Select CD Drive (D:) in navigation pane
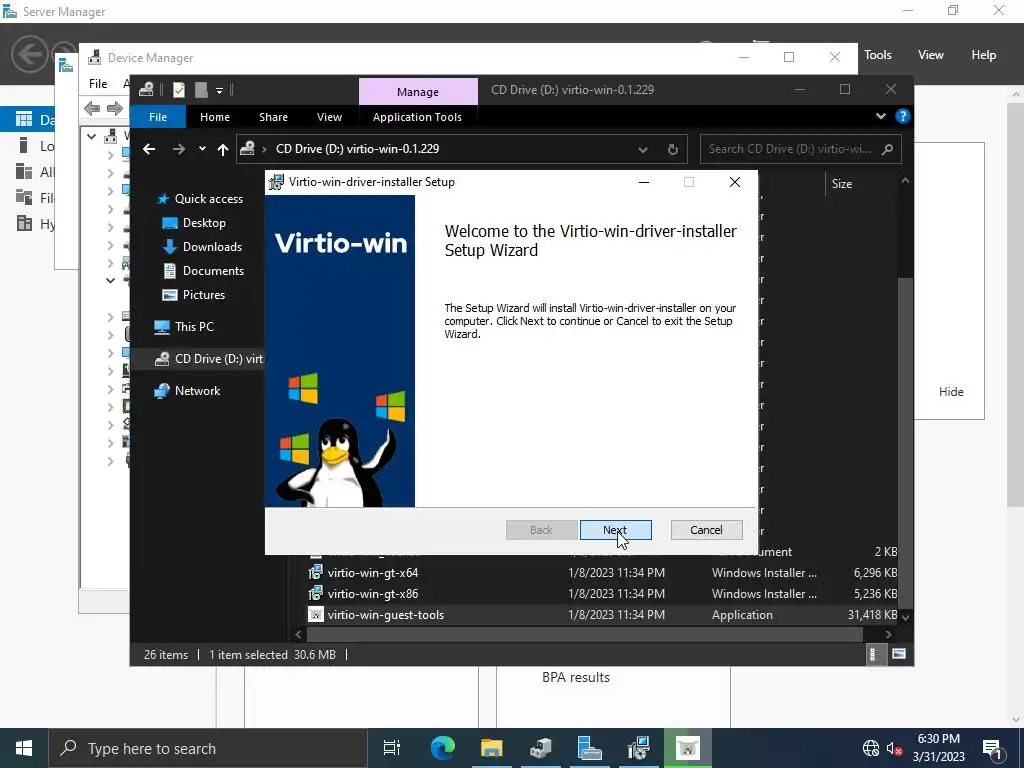Screen dimensions: 1024x768 tap(208, 359)
